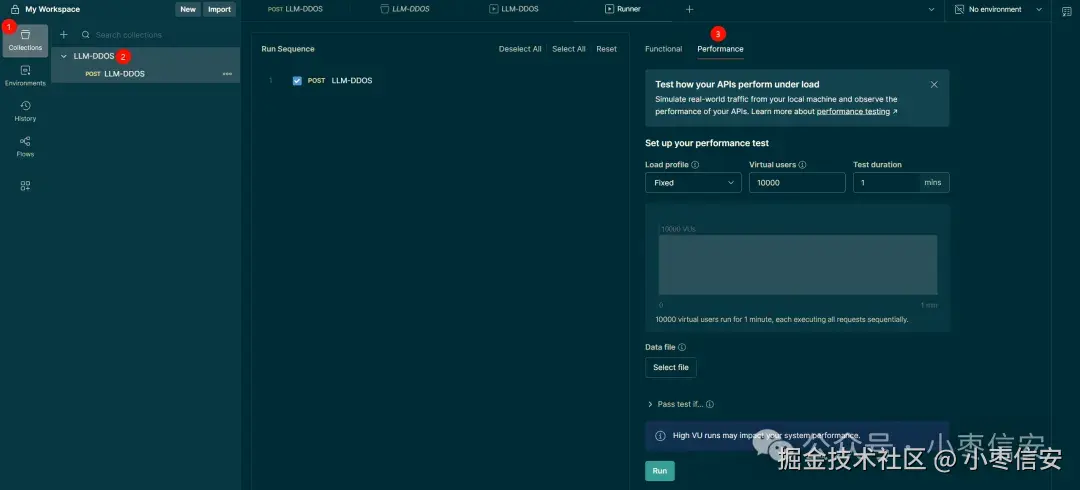This screenshot has height=490, width=1080.
Task: Open the Flows sidebar section
Action: point(25,147)
